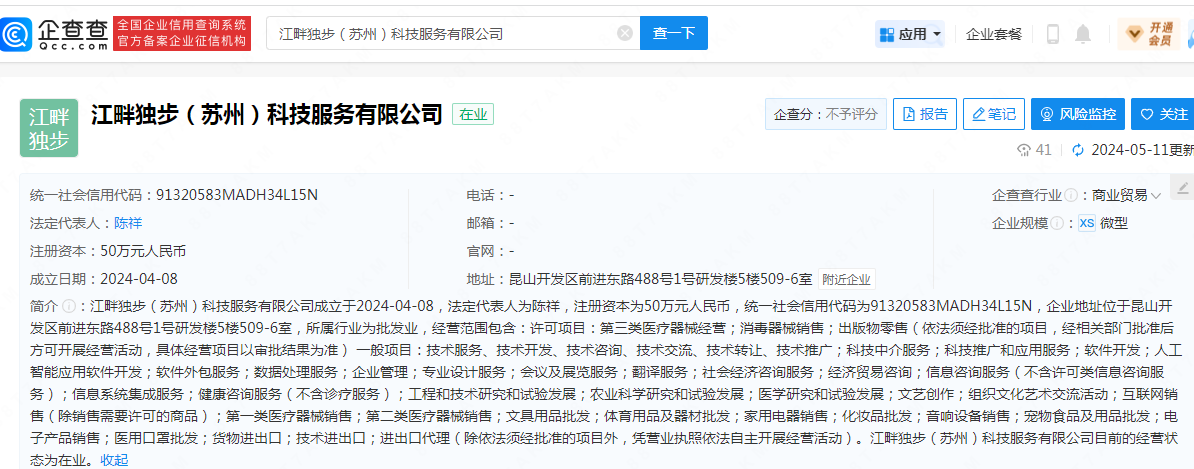Click the 微型 company scale text
1194x469 pixels.
[1114, 223]
